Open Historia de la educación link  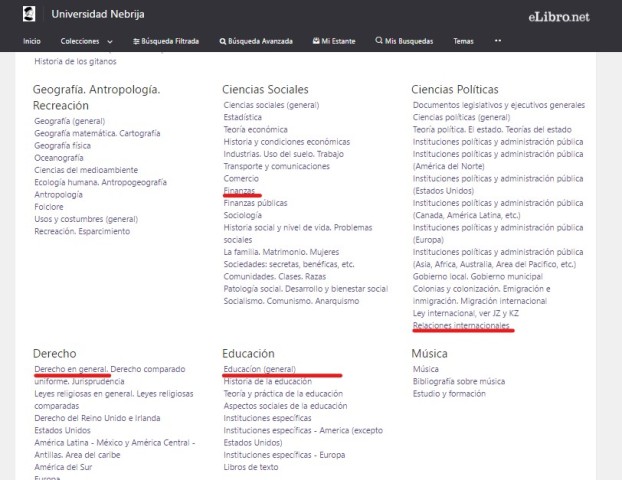(x=268, y=382)
